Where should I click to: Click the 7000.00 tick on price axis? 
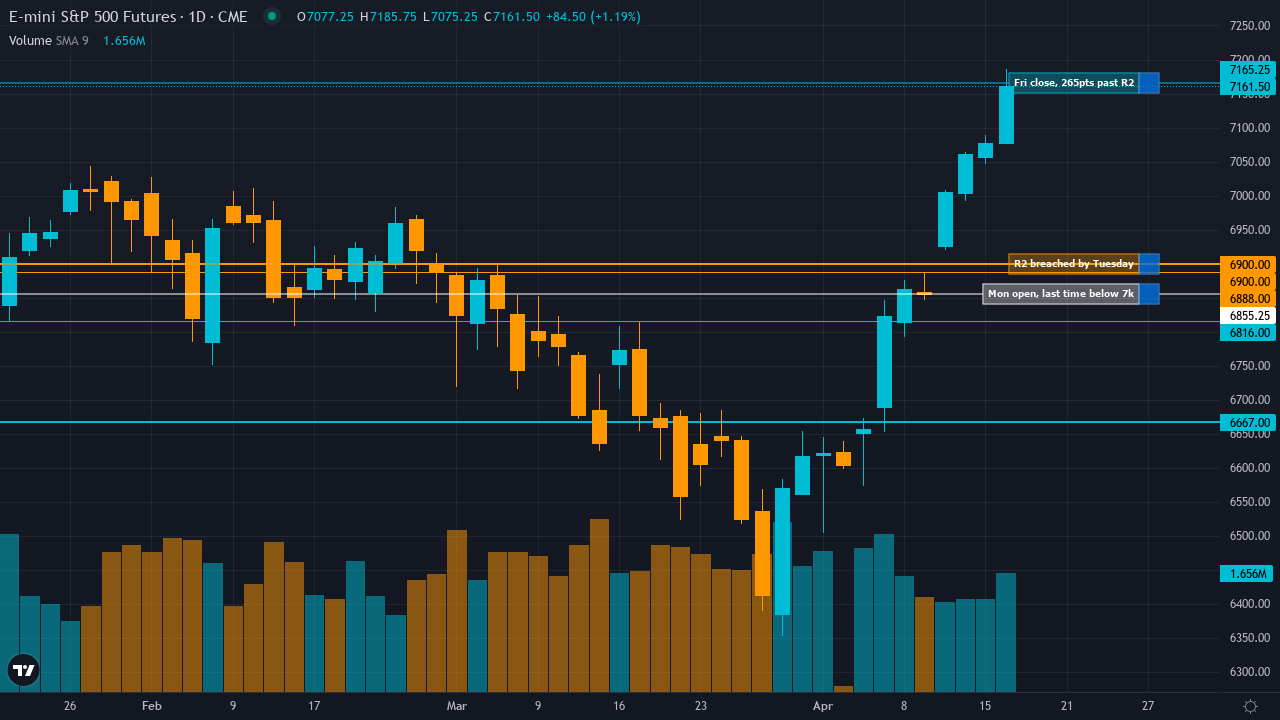[1250, 196]
